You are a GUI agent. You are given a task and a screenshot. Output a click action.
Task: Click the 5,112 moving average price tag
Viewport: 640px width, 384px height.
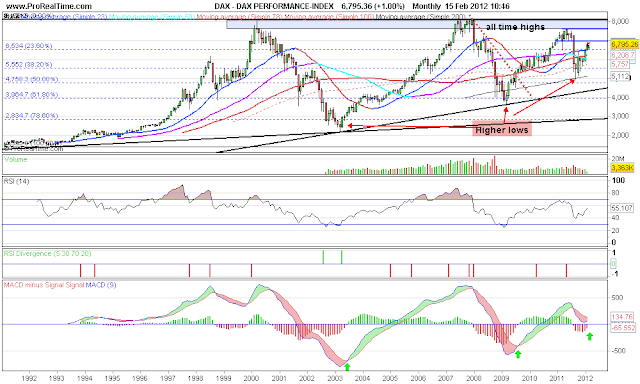tap(620, 76)
